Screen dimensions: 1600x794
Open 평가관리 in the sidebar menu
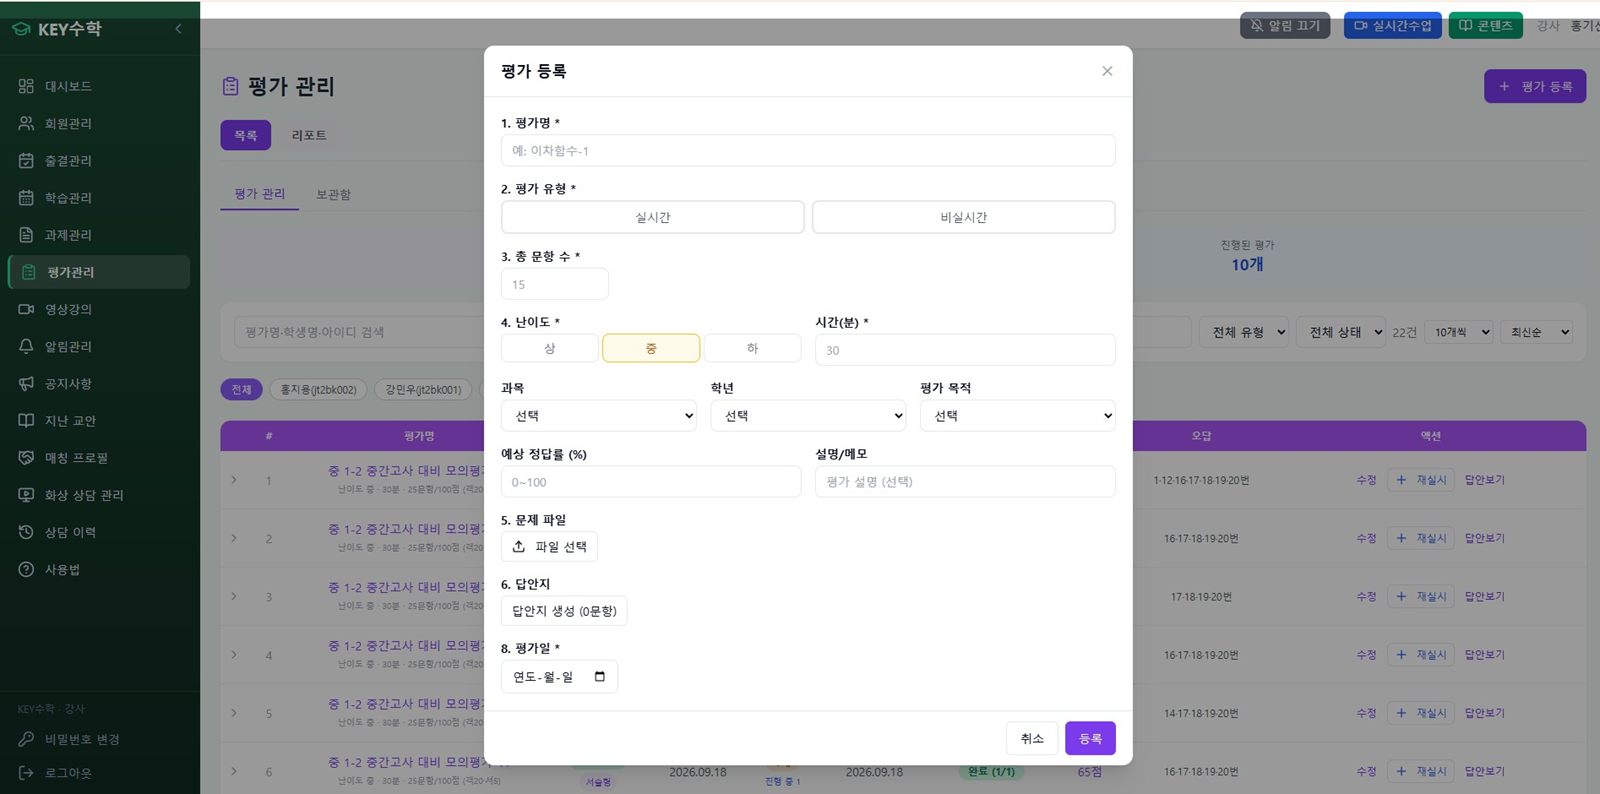click(x=99, y=272)
